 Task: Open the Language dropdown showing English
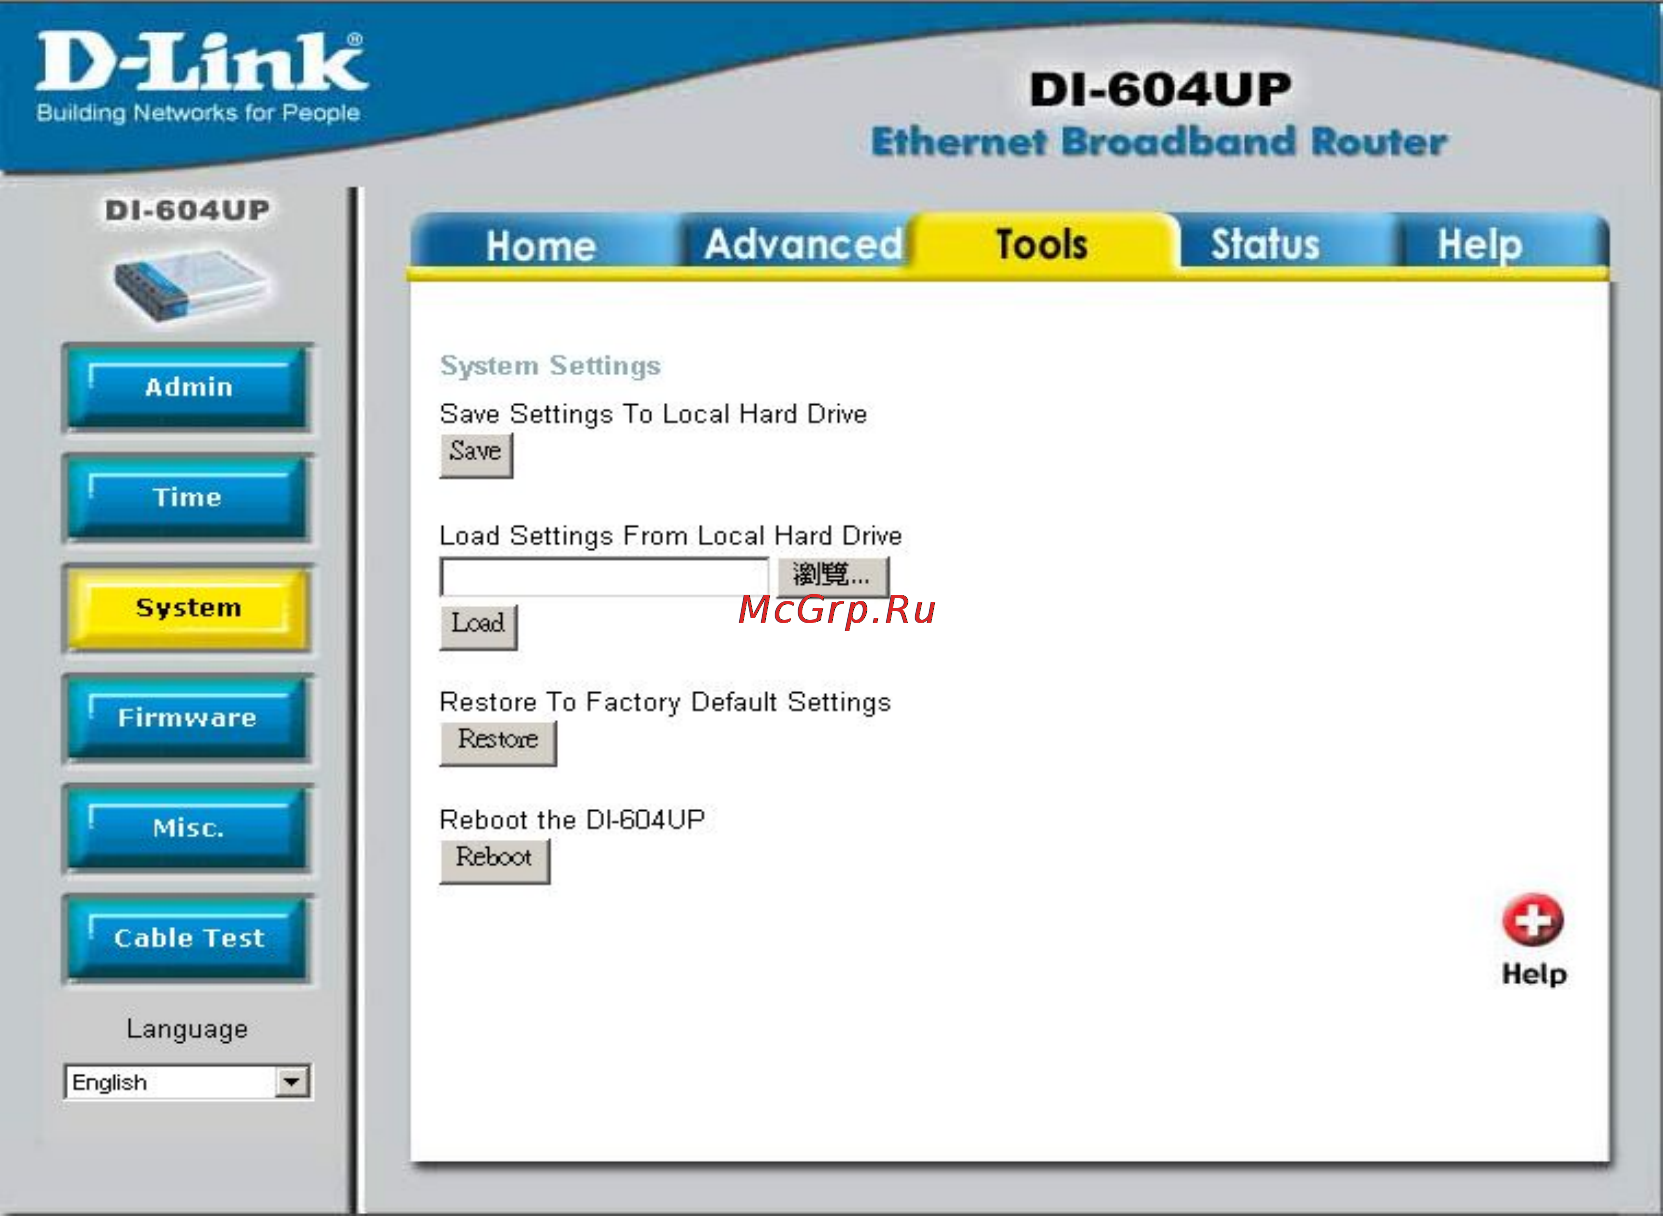click(x=188, y=1082)
